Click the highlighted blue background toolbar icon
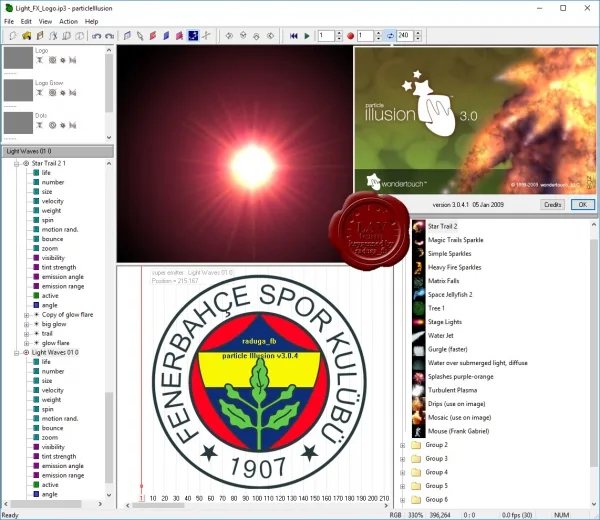The image size is (600, 520). pyautogui.click(x=193, y=36)
